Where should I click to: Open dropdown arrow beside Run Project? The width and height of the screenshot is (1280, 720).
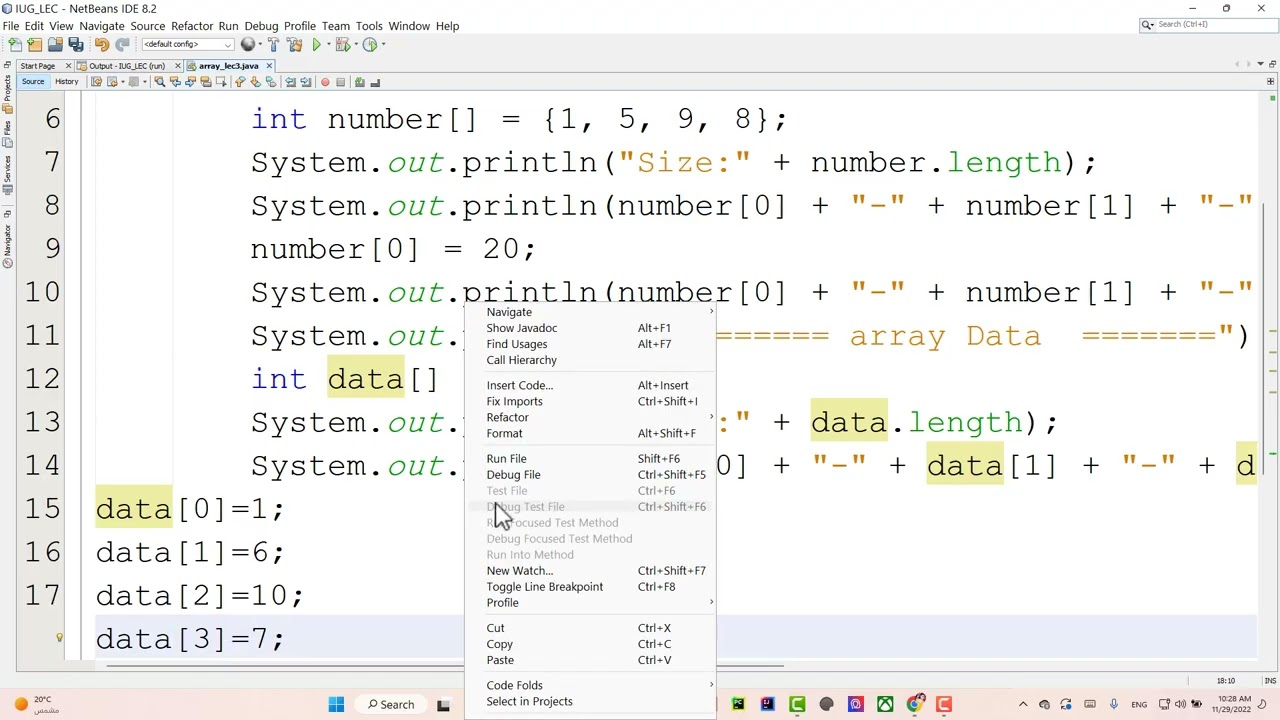coord(328,45)
